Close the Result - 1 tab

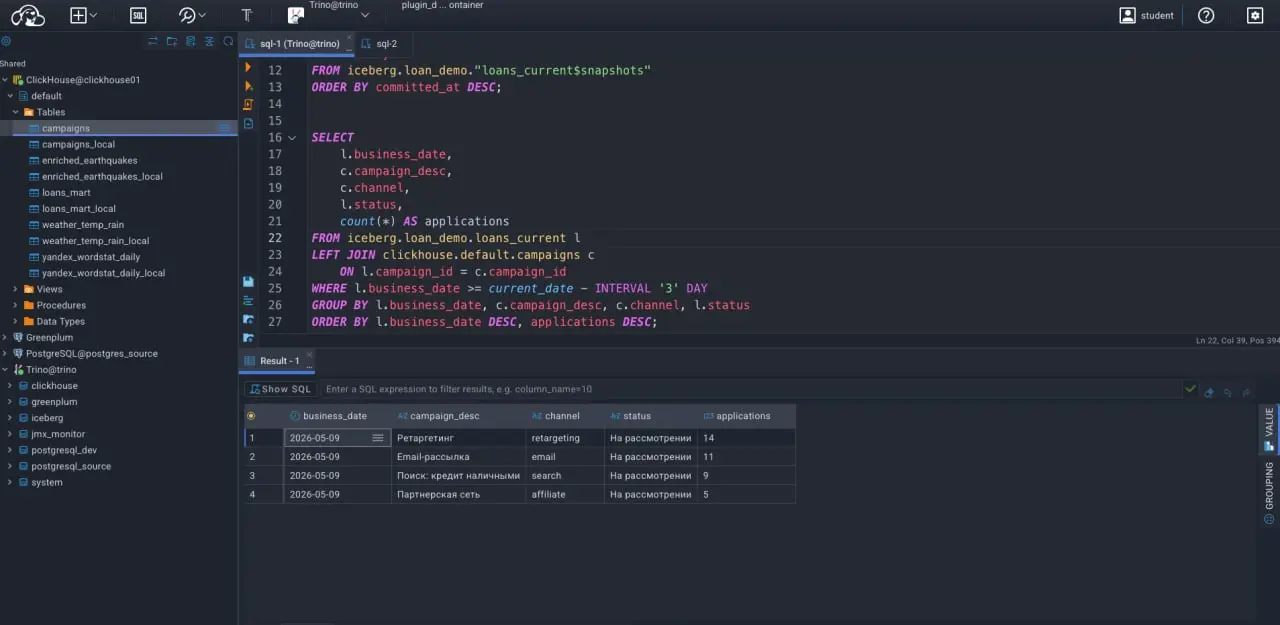point(309,355)
